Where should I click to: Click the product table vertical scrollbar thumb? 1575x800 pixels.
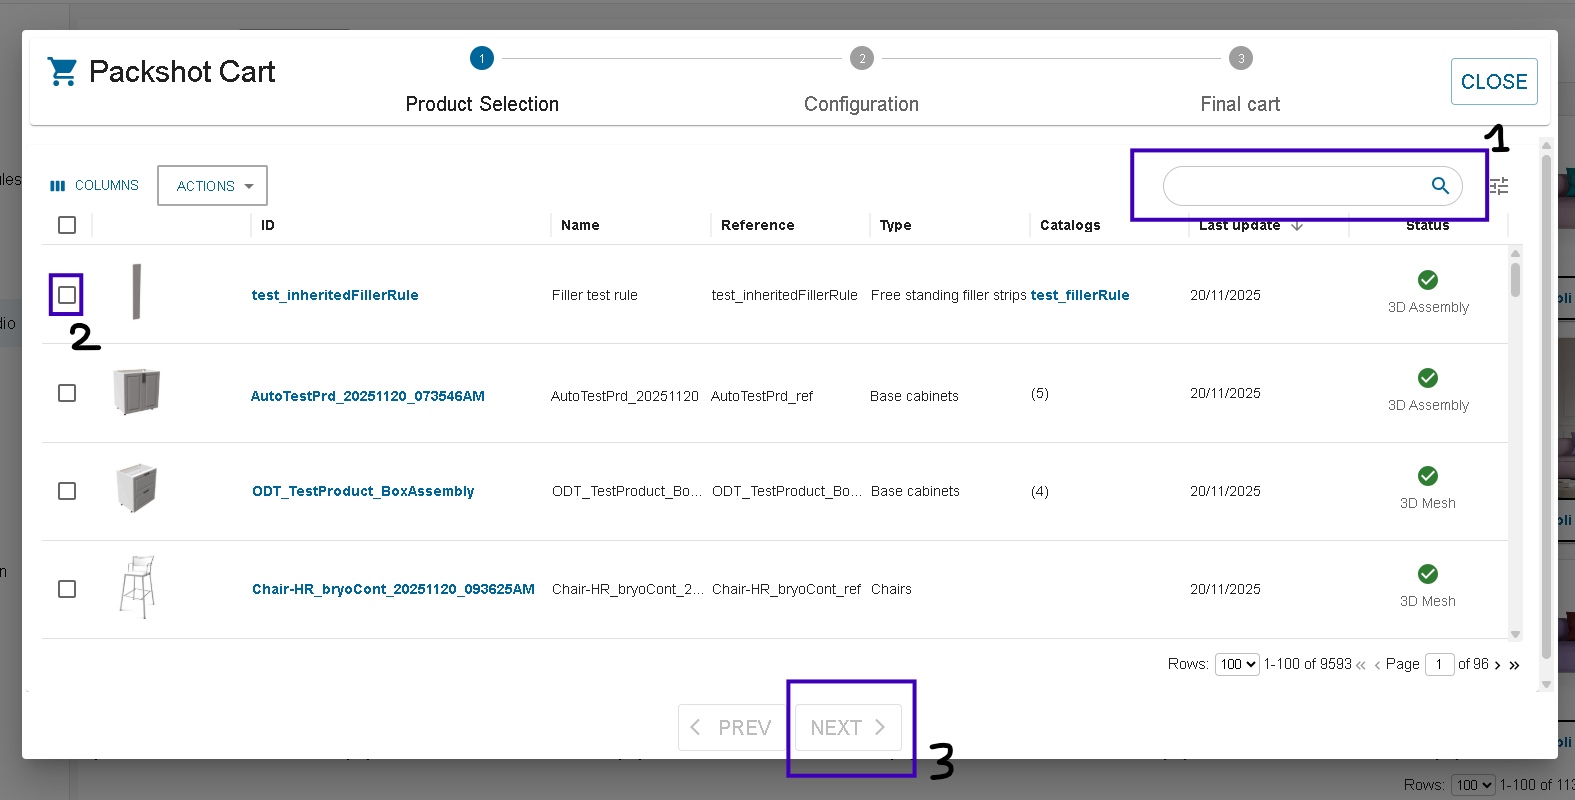pyautogui.click(x=1515, y=280)
